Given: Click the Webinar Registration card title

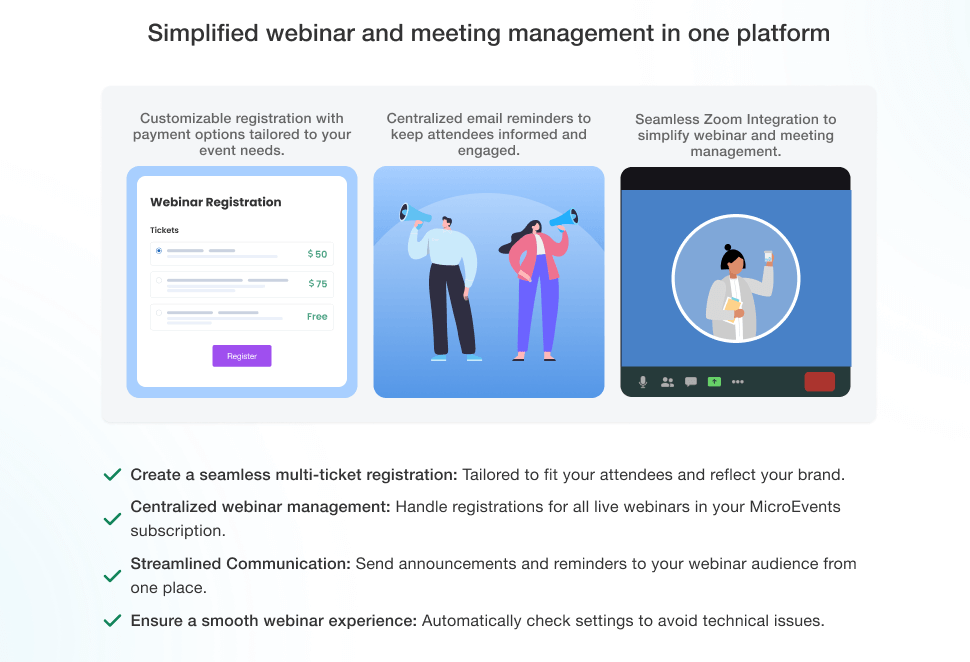Looking at the screenshot, I should point(216,202).
